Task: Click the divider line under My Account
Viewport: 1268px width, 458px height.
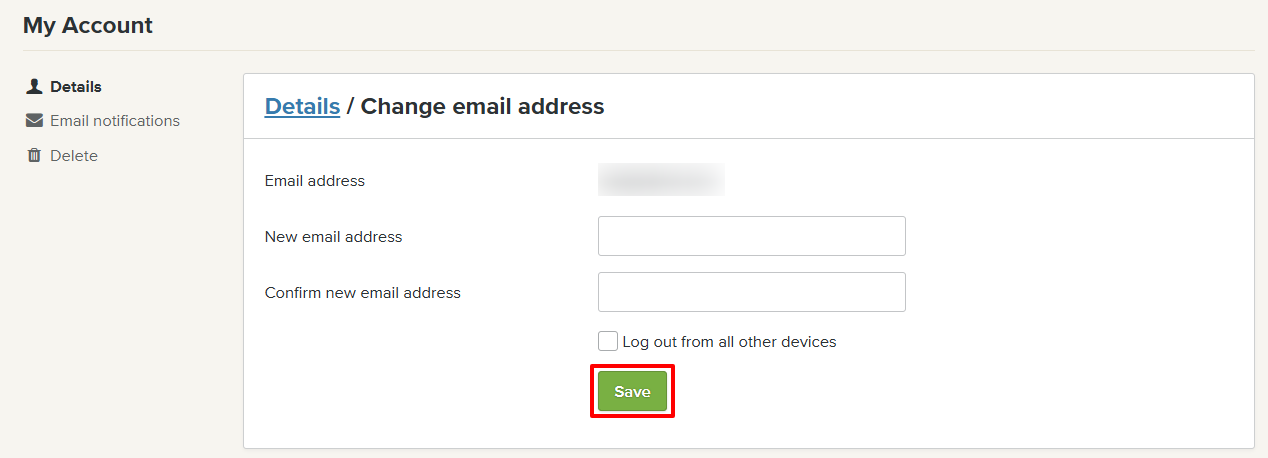Action: click(638, 50)
